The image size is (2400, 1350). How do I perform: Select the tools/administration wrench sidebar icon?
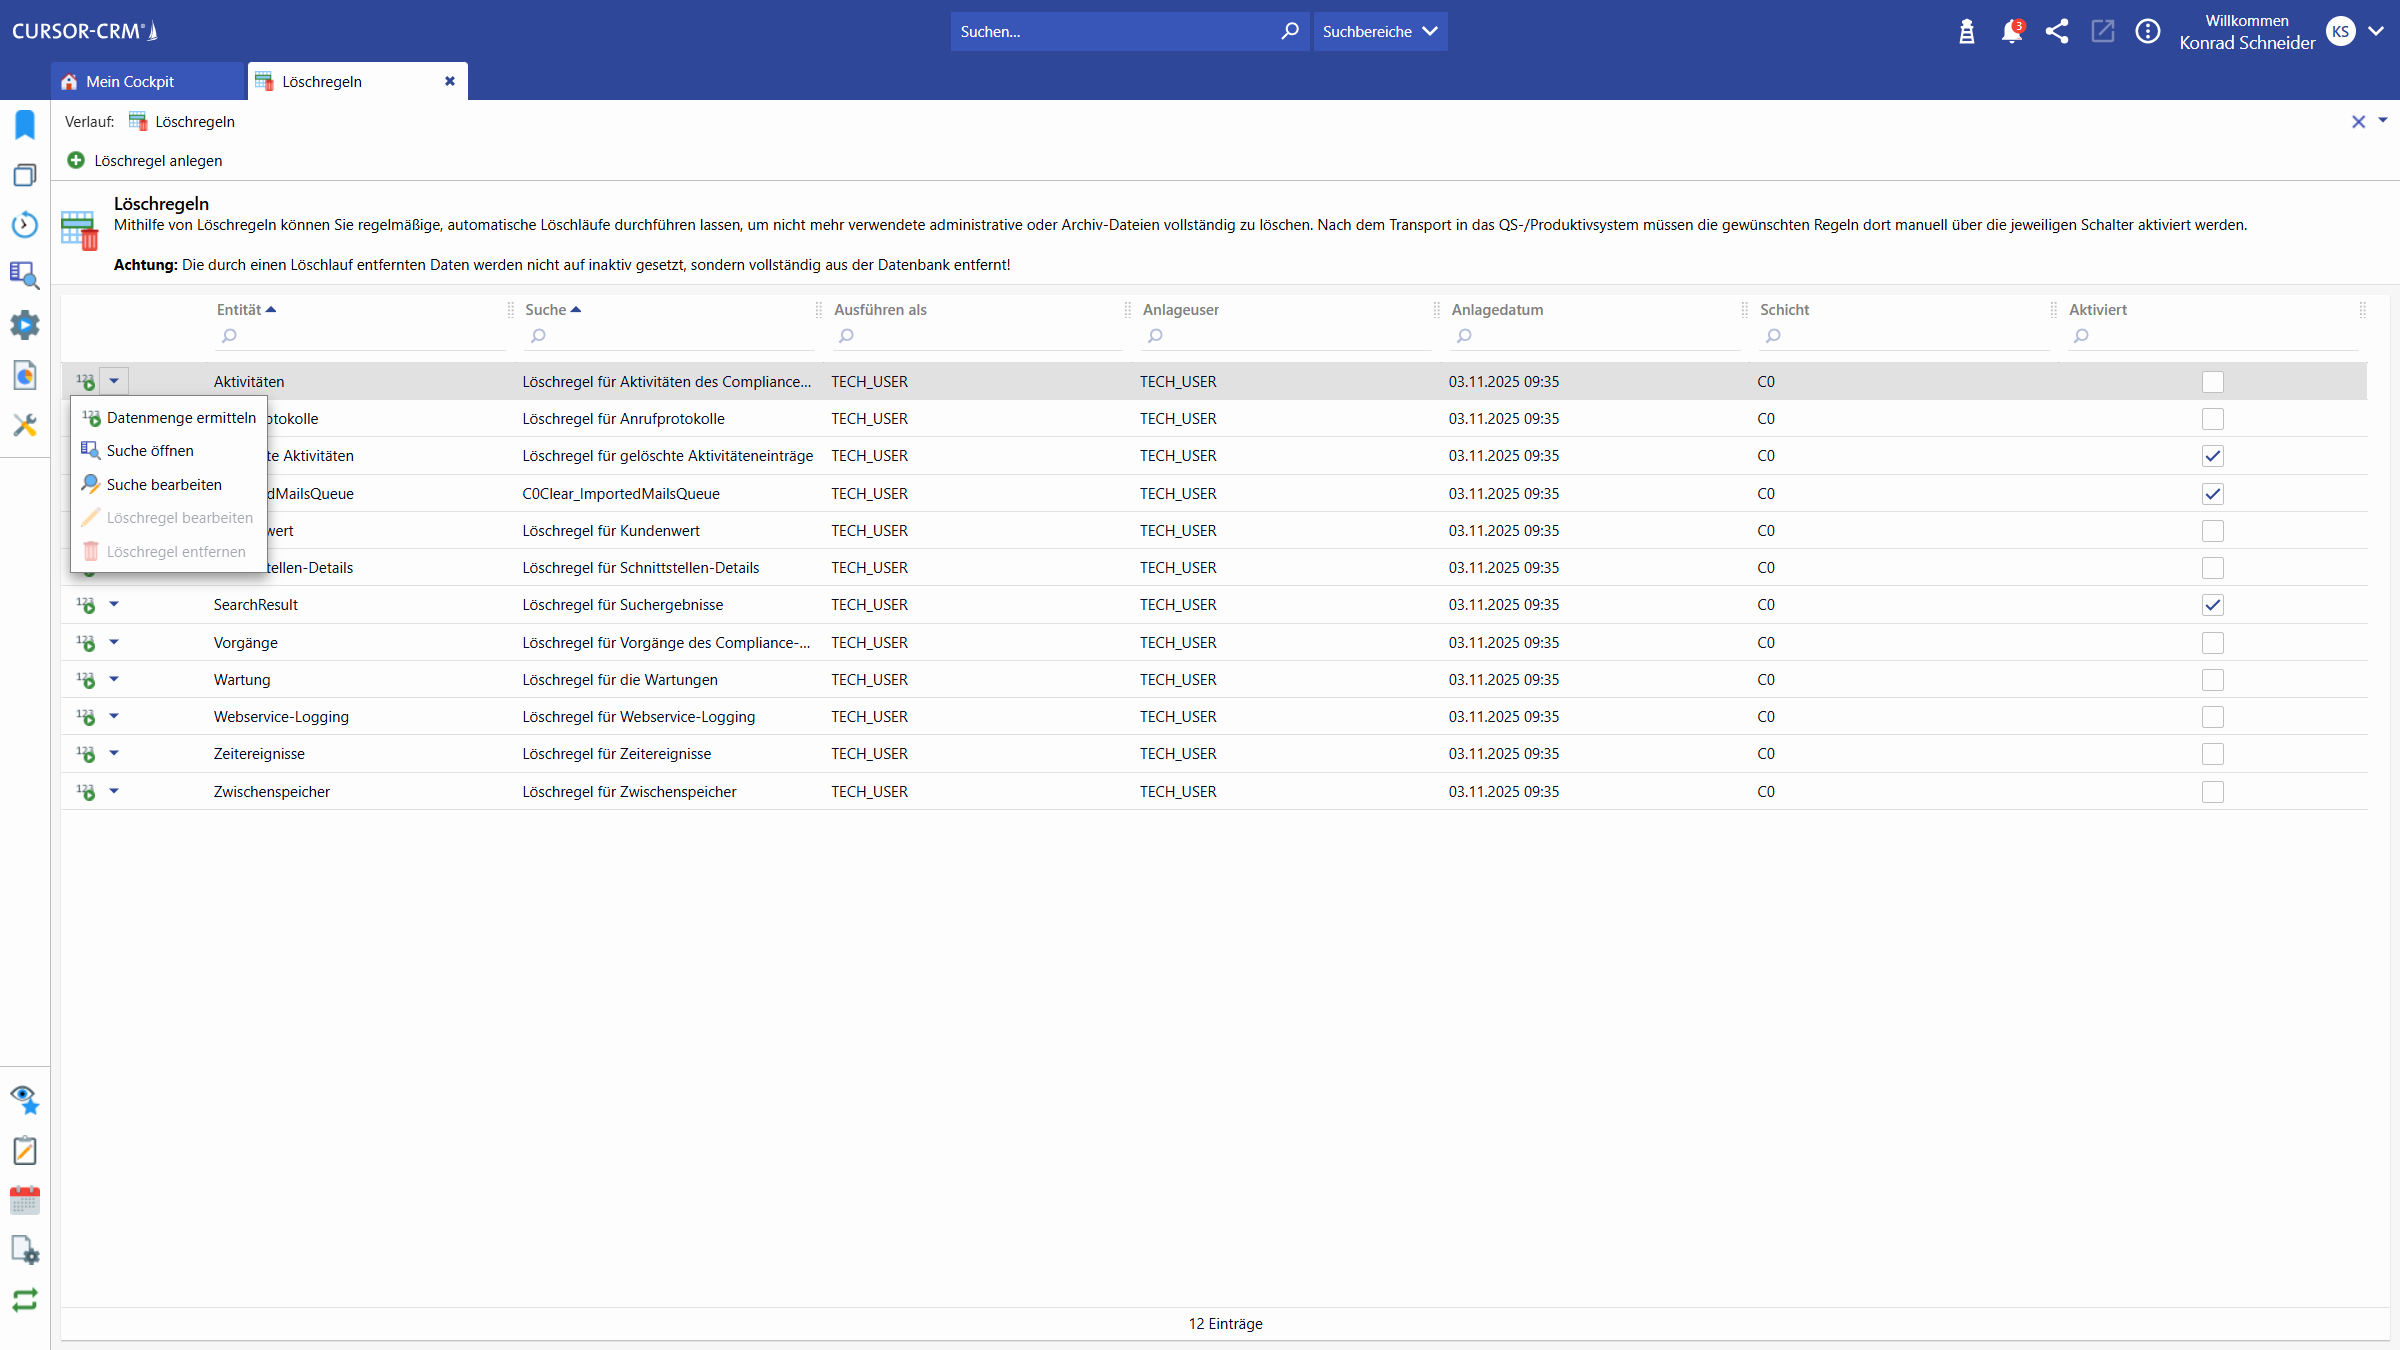(x=24, y=425)
